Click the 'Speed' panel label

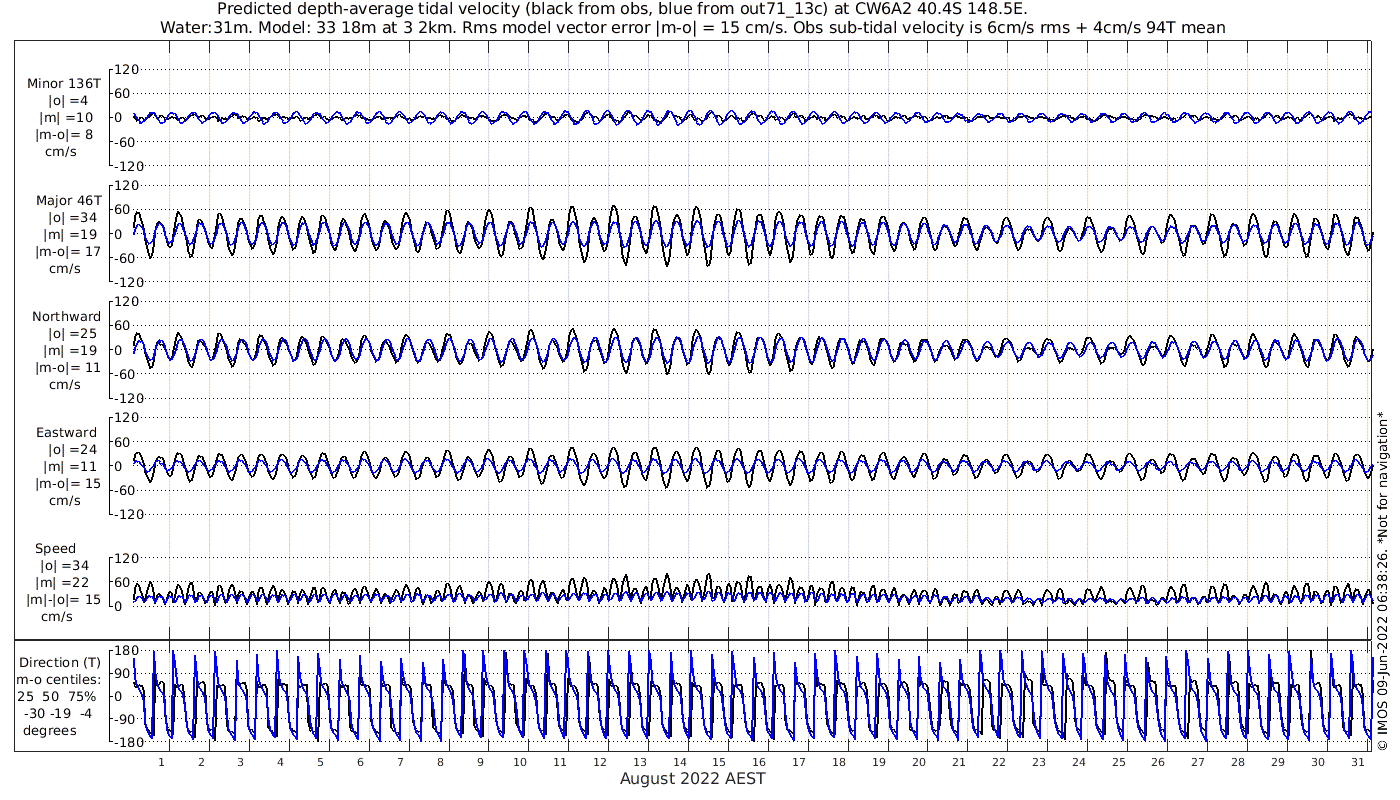tap(55, 548)
